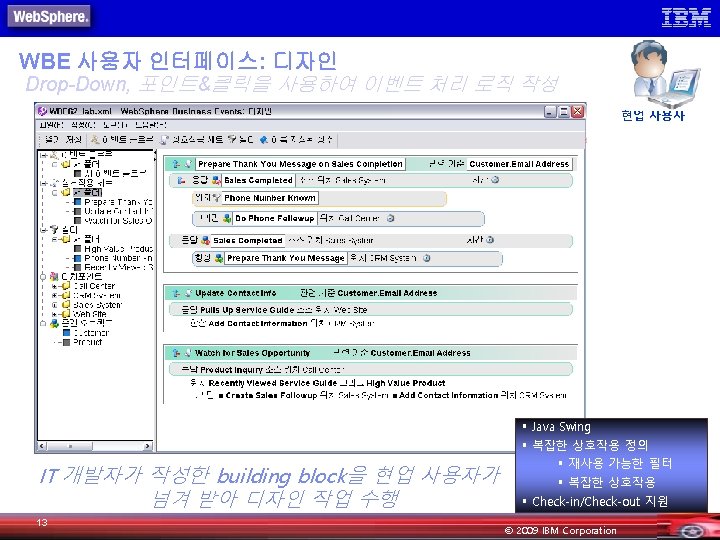Click the collapse icon on Watch for Sales Opportunity header
Viewport: 720px width, 540px height.
[x=176, y=353]
